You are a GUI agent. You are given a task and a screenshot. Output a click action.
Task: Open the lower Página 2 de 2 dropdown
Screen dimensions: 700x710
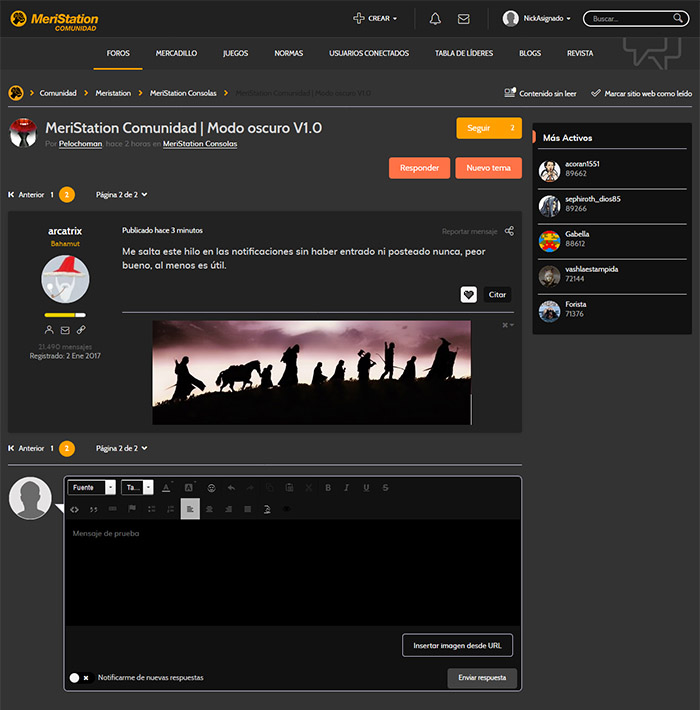[121, 448]
